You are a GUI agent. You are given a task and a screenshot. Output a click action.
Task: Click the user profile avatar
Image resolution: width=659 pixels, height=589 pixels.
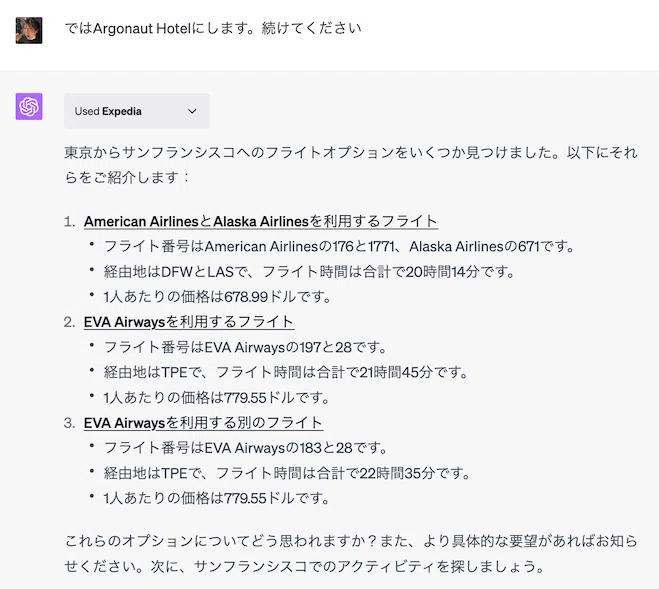pos(29,30)
